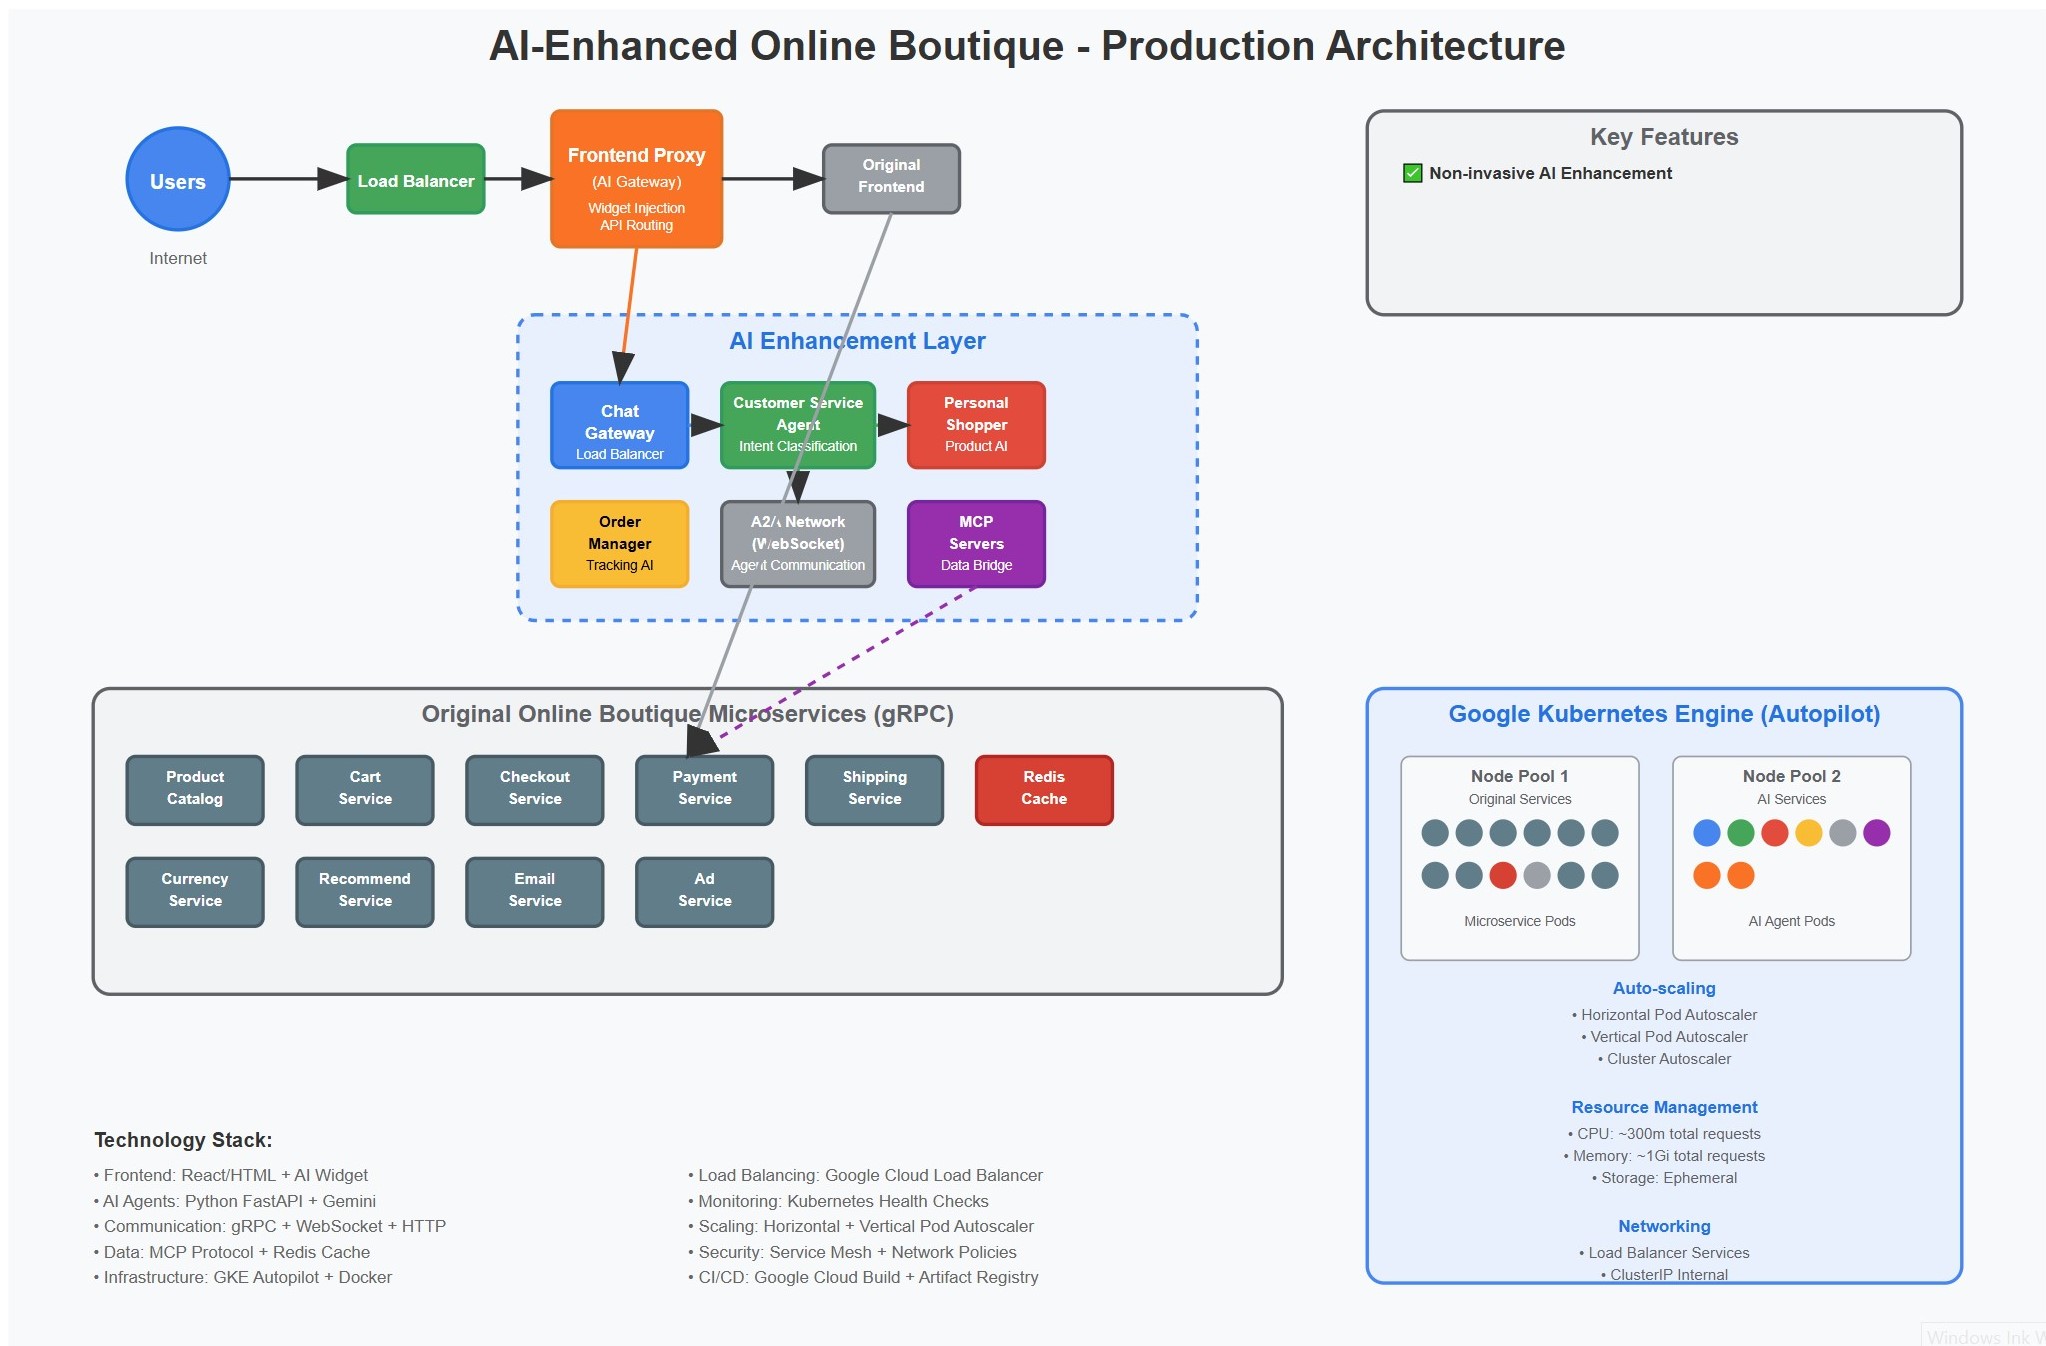Click the purple pod circle in Node Pool 2
Viewport: 2046px width, 1346px height.
click(x=1876, y=833)
